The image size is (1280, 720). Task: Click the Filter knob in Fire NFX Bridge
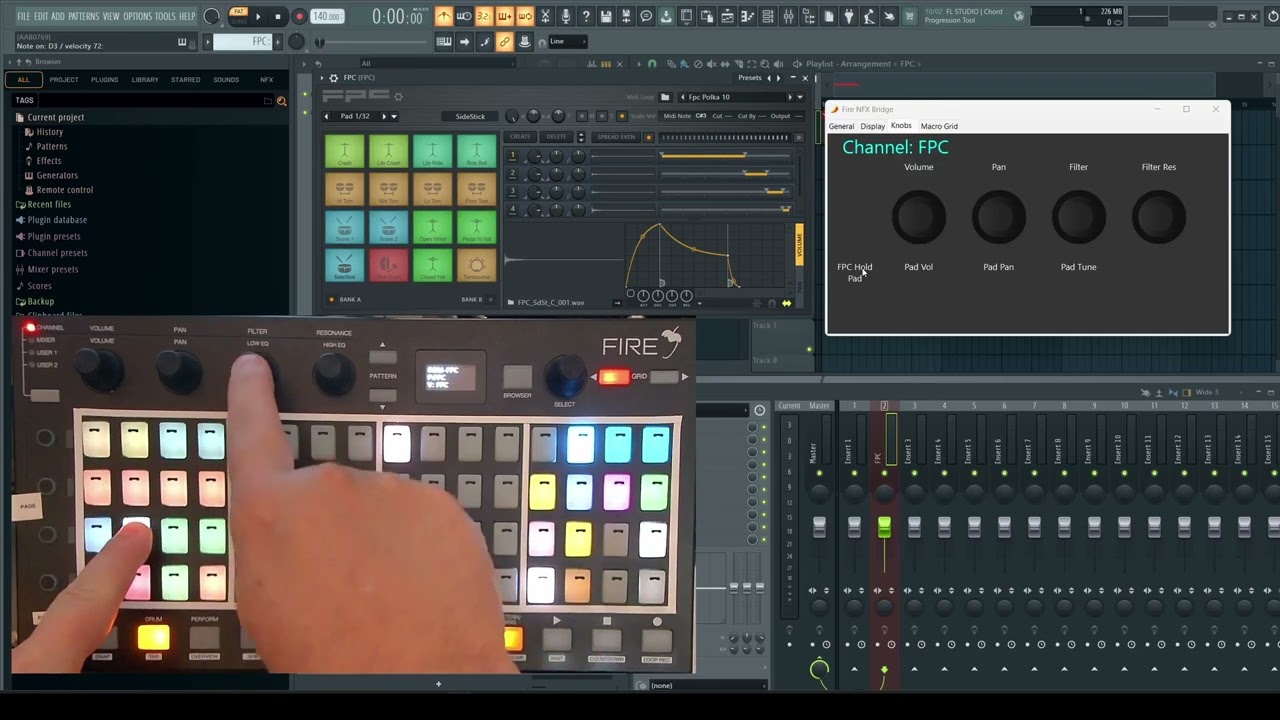[x=1078, y=215]
